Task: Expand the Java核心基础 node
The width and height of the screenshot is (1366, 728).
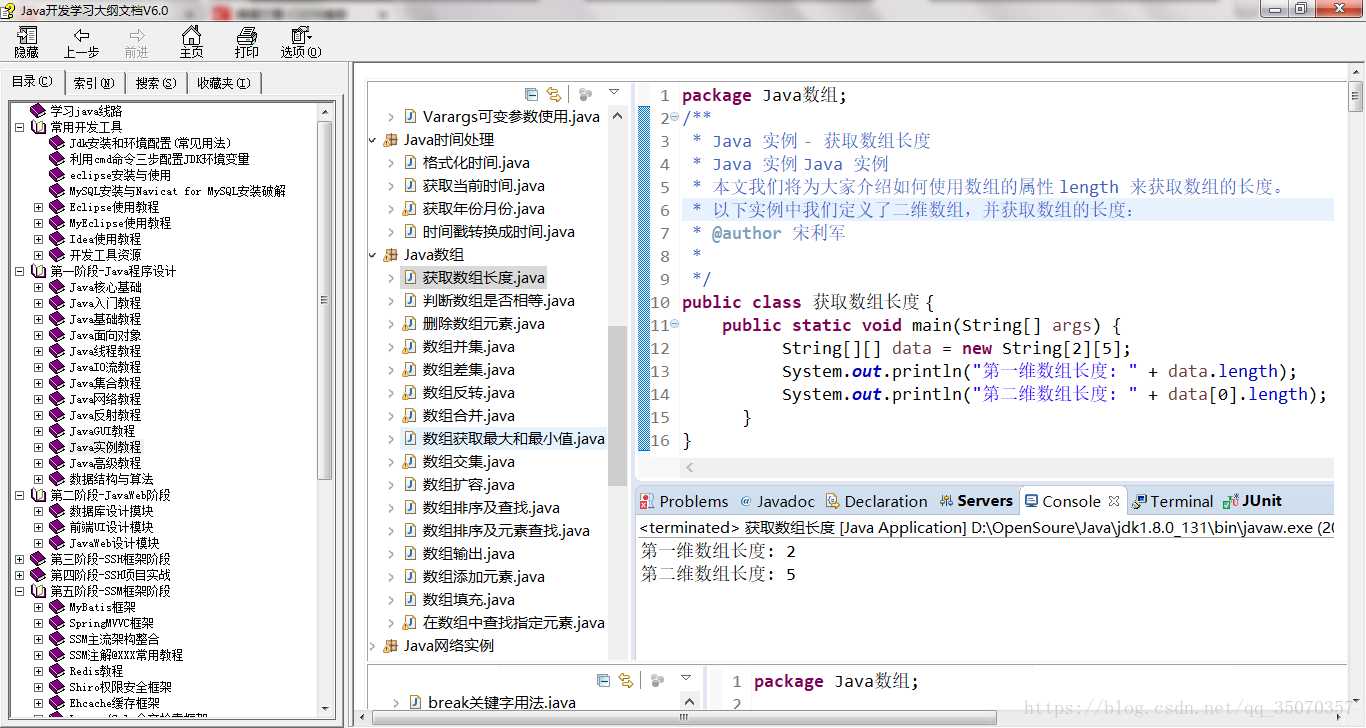Action: tap(38, 287)
